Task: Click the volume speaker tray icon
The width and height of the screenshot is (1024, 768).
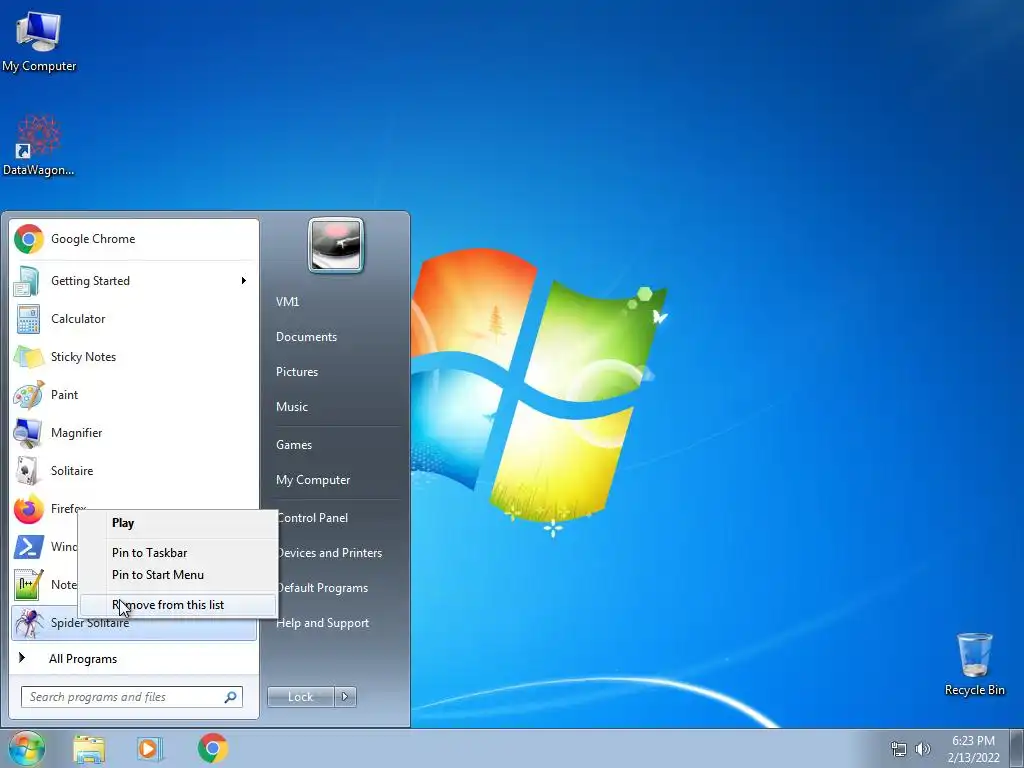Action: pyautogui.click(x=923, y=749)
